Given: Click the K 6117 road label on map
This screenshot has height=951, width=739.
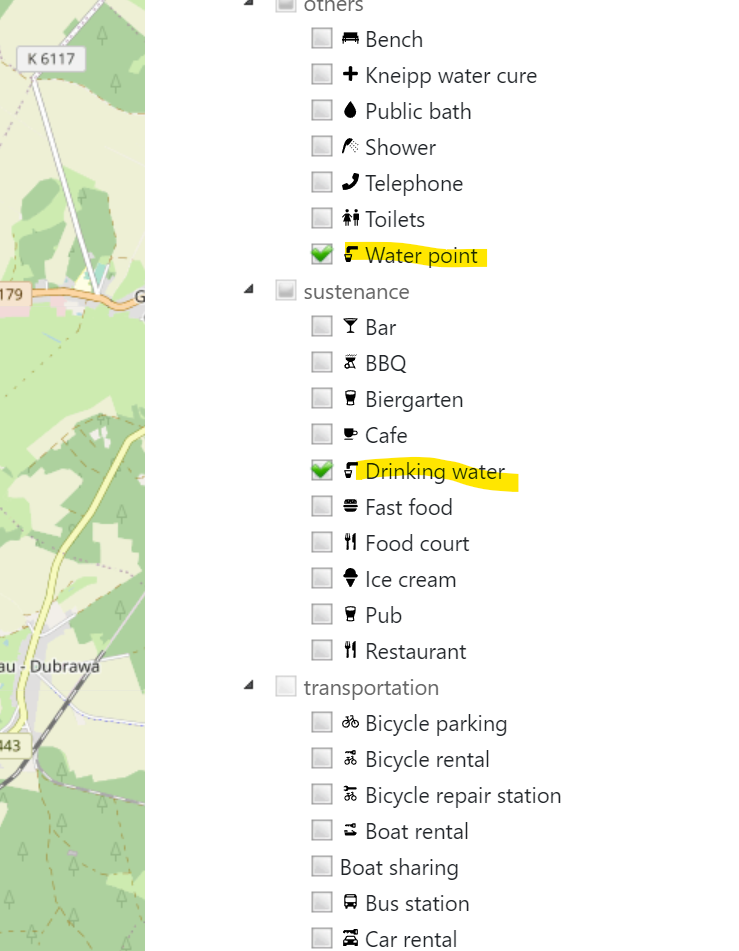Looking at the screenshot, I should pyautogui.click(x=51, y=59).
